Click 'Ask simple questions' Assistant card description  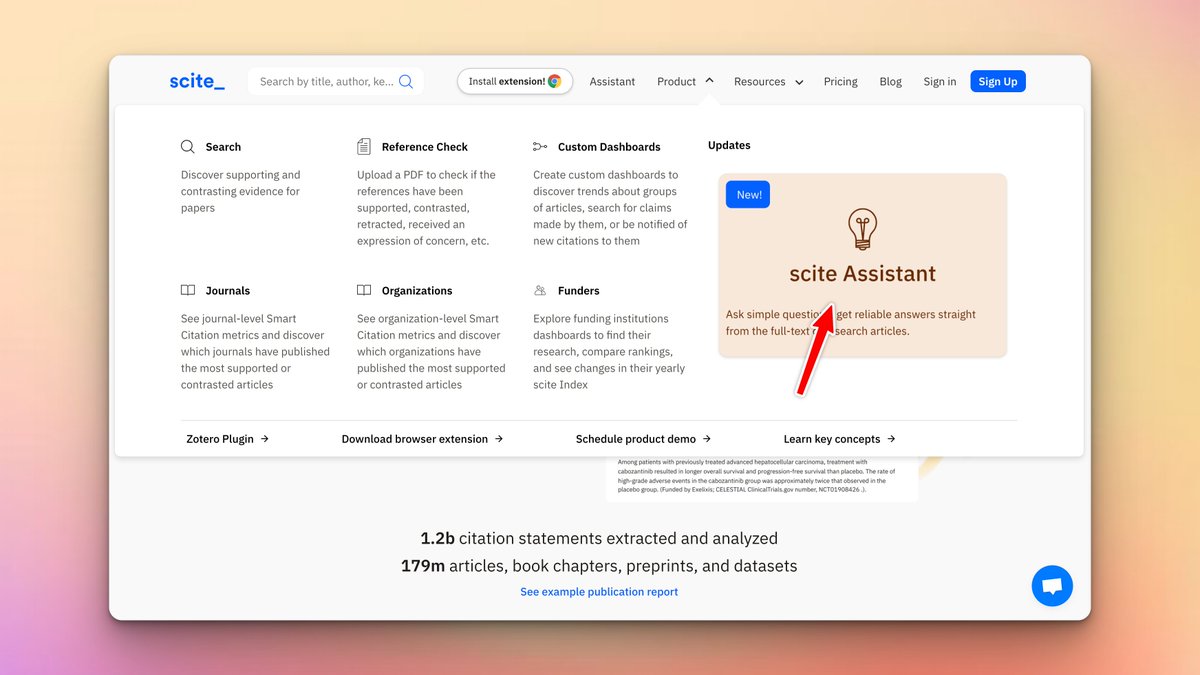pos(851,322)
